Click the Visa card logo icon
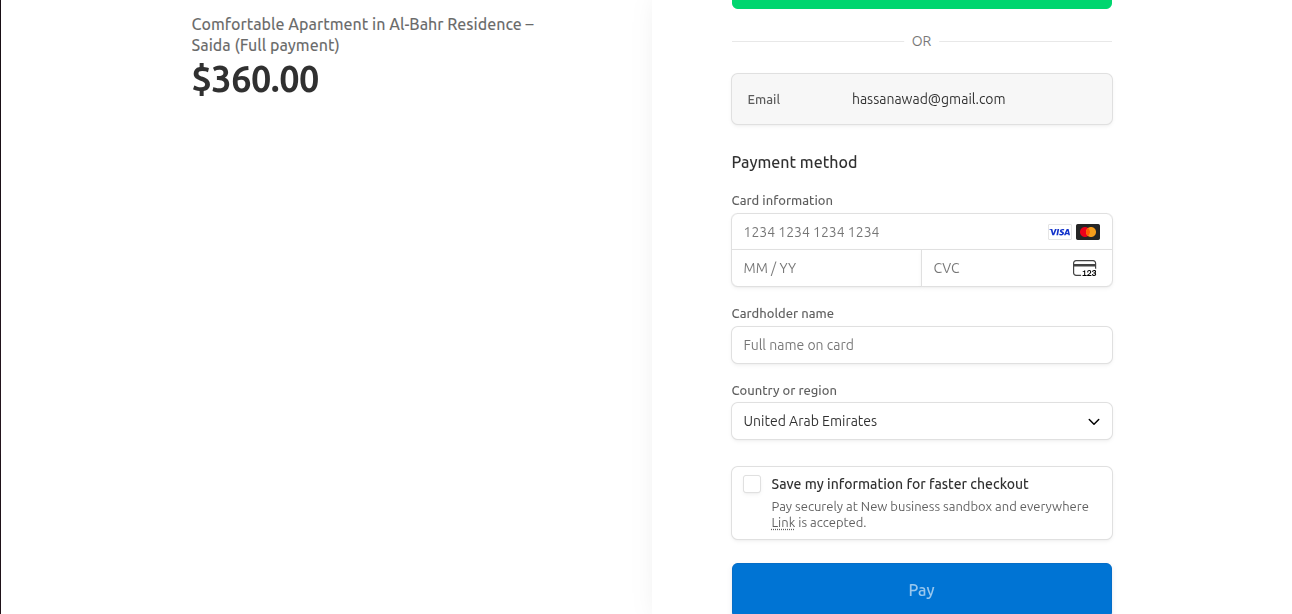 tap(1059, 232)
